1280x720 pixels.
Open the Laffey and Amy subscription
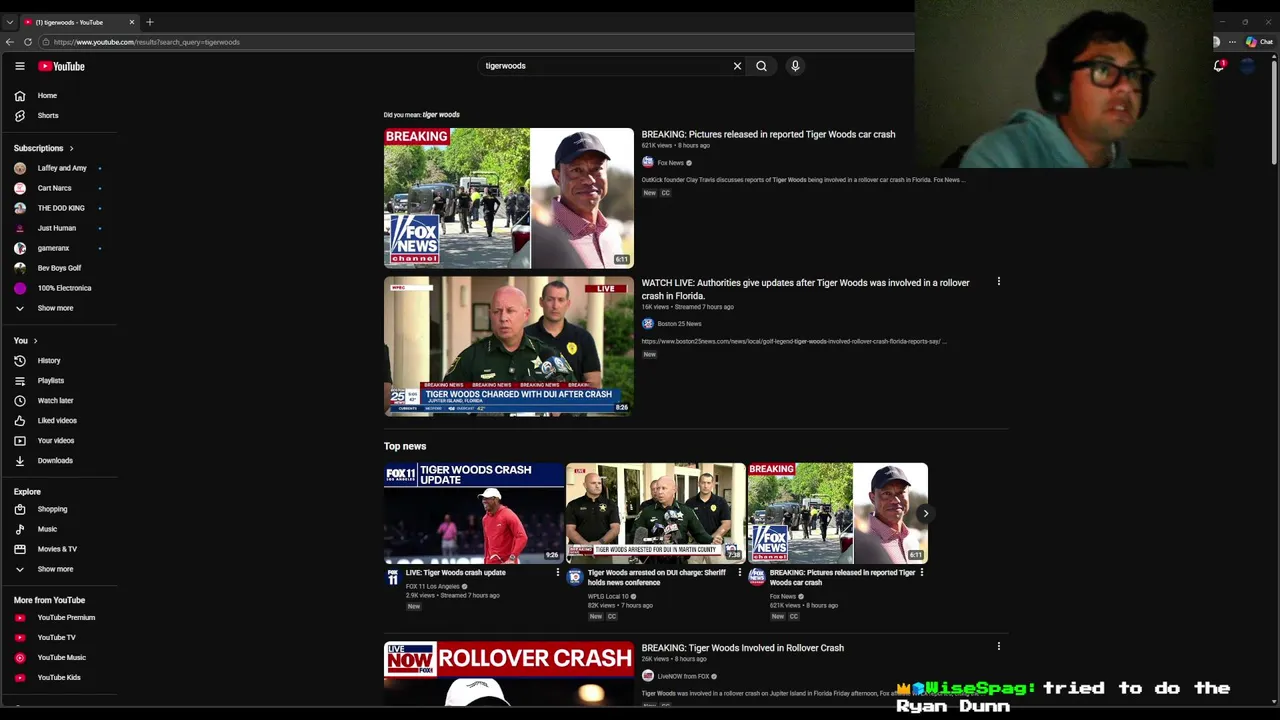tap(60, 168)
